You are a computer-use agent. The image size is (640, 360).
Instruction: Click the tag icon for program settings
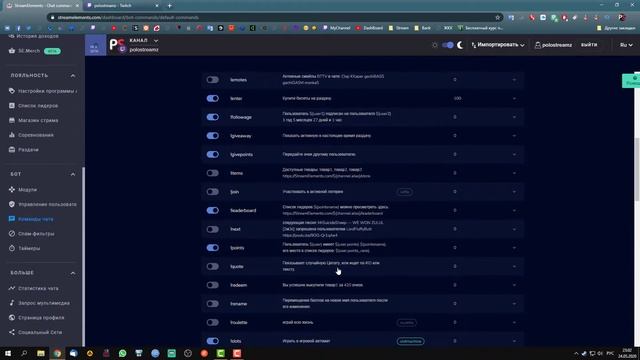pos(12,91)
